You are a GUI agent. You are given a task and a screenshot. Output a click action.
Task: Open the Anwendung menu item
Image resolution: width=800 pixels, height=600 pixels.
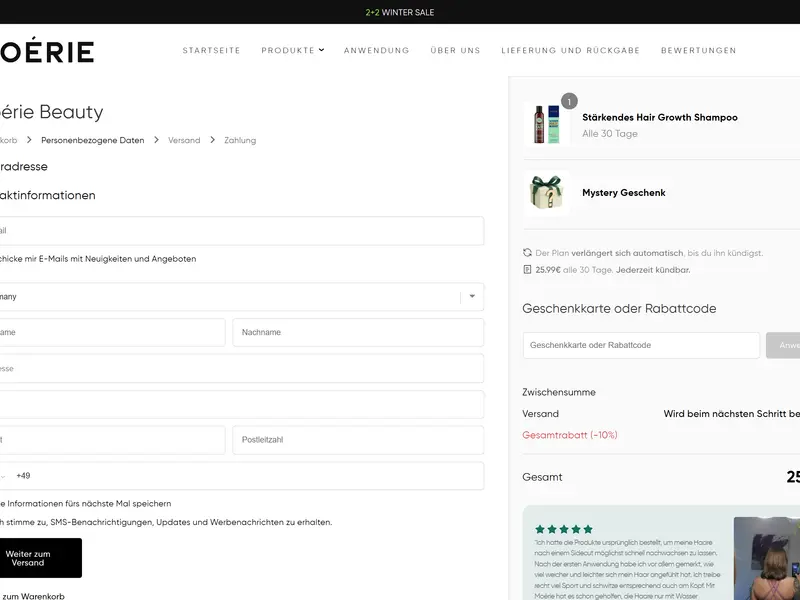click(x=376, y=50)
